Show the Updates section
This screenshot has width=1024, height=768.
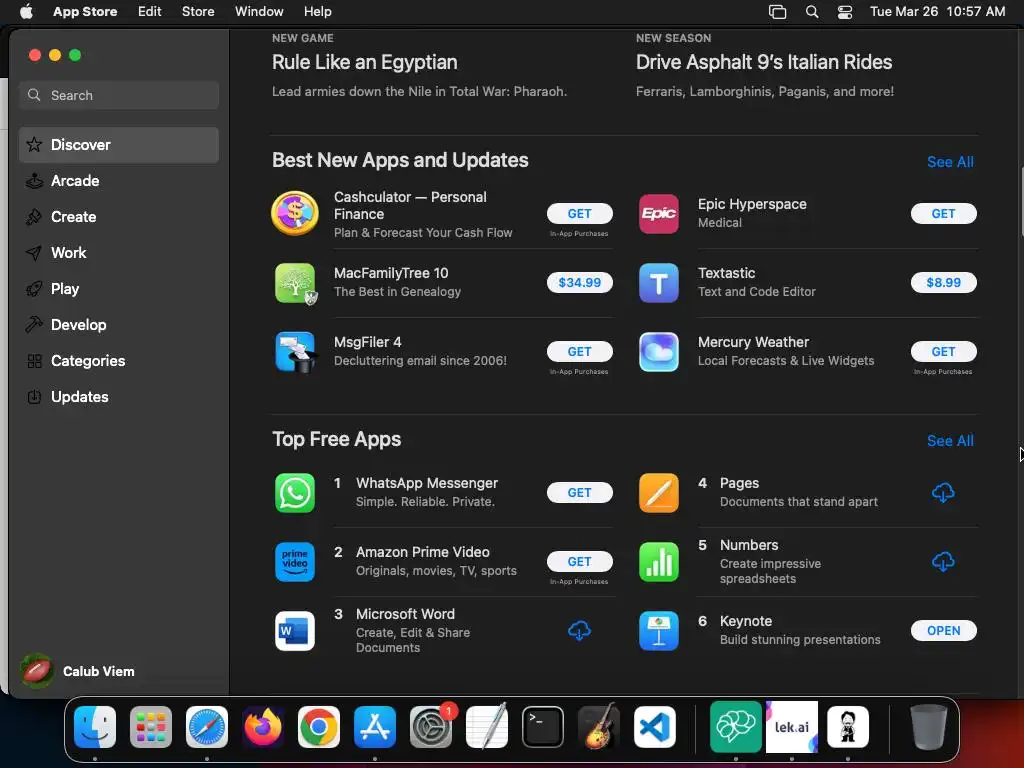(119, 396)
